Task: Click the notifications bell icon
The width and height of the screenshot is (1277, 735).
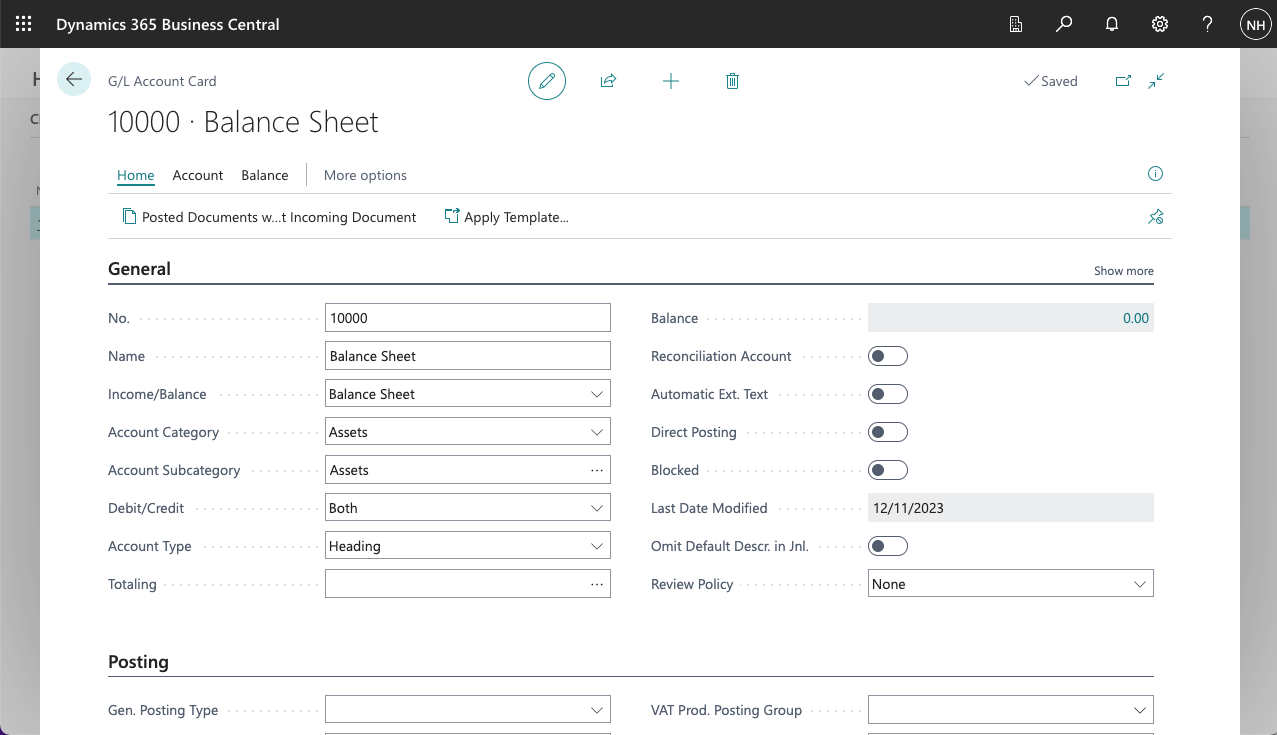Action: coord(1111,24)
